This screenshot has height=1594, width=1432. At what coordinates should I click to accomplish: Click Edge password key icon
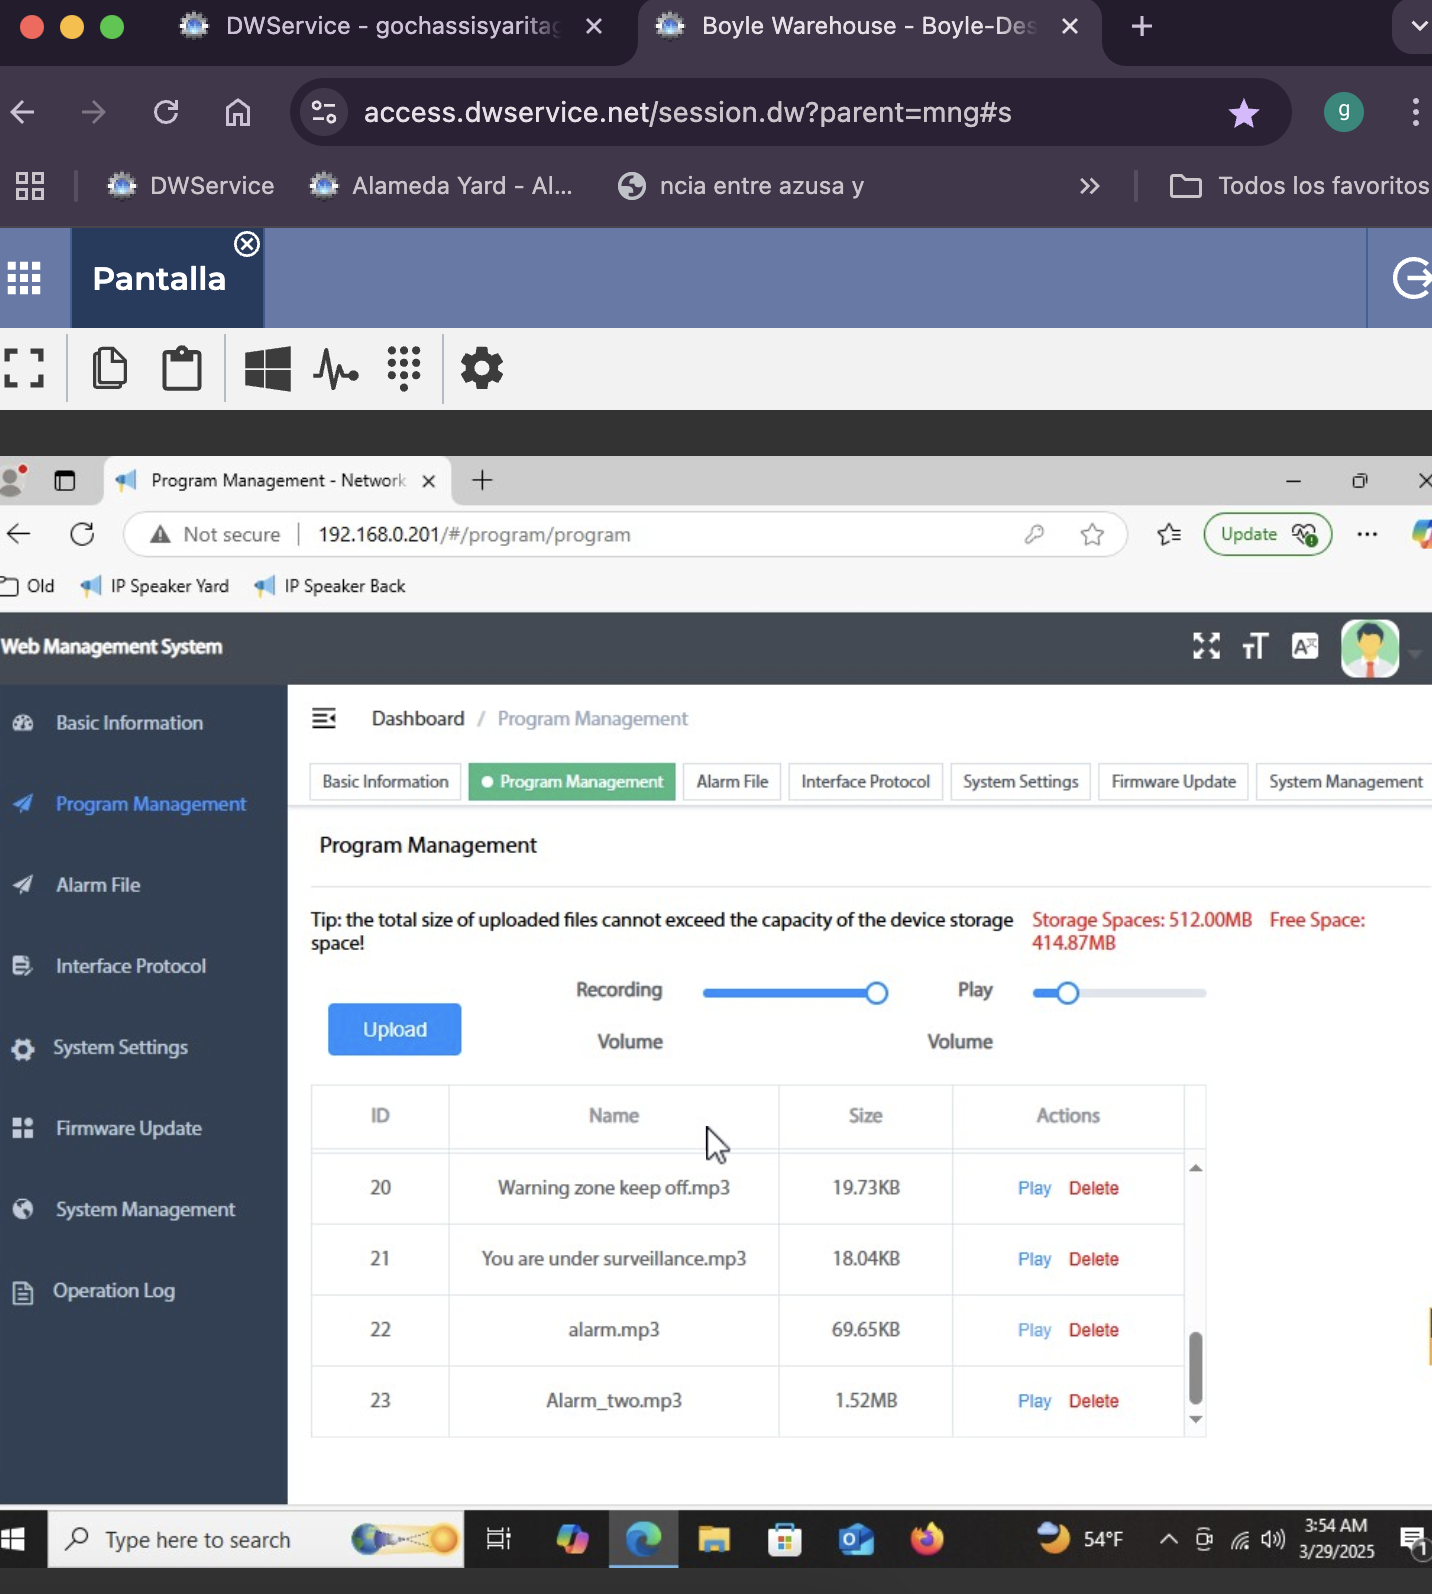1034,534
